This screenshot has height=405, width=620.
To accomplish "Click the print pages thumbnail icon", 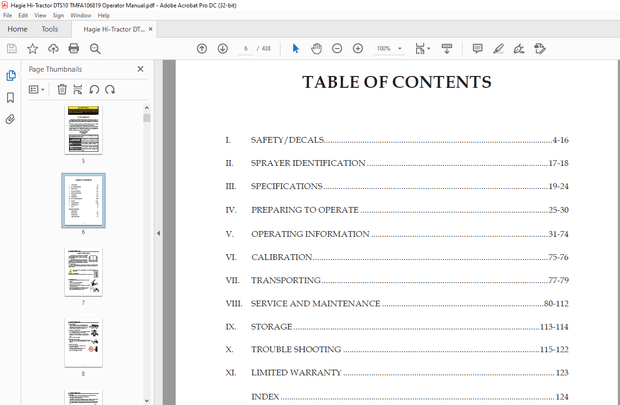I will tap(78, 89).
